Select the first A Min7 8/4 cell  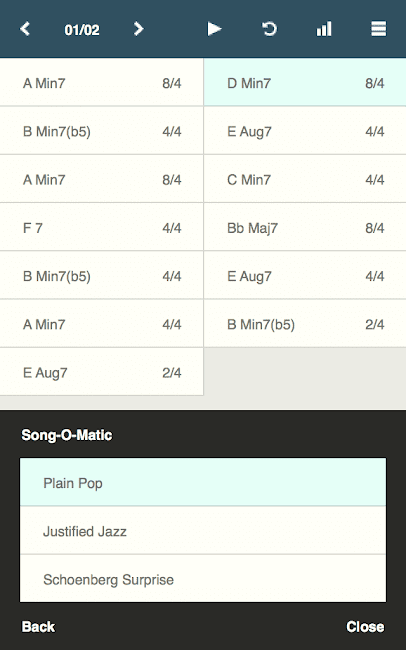point(102,82)
